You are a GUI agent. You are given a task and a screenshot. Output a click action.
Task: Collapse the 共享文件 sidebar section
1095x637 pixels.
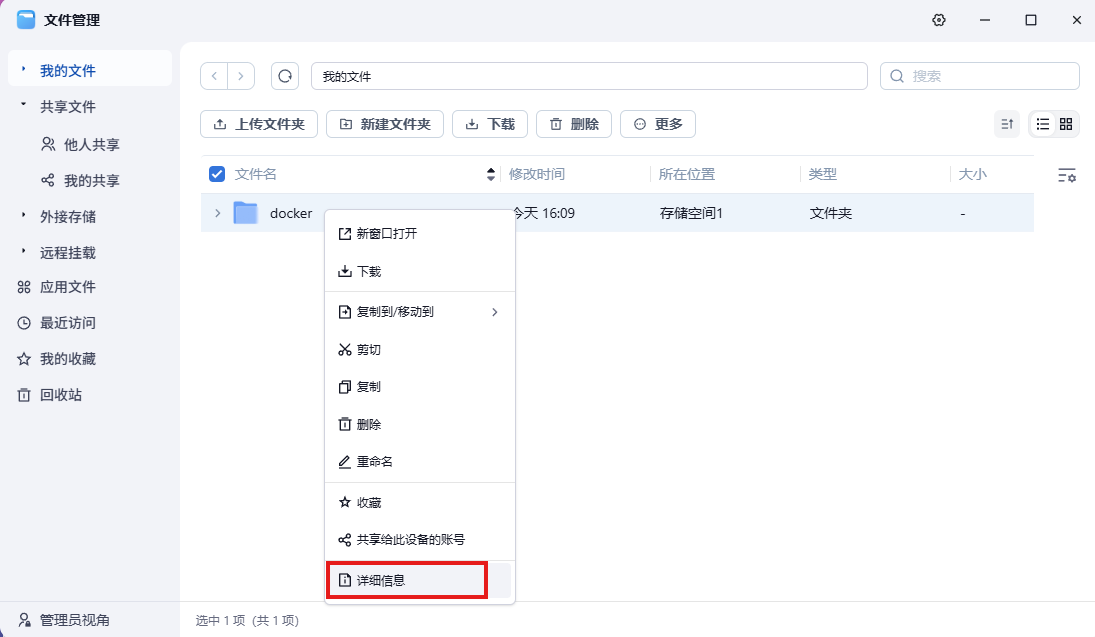pos(24,106)
